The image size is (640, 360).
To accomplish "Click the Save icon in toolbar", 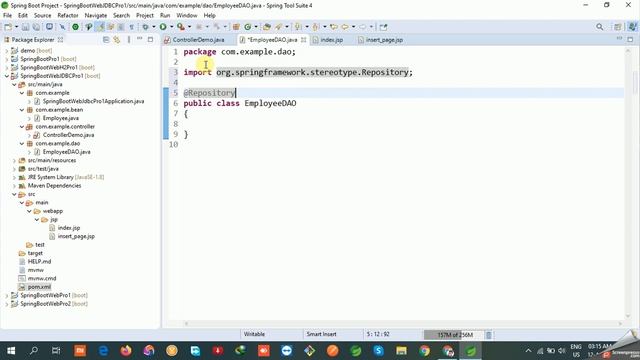I will coord(25,27).
